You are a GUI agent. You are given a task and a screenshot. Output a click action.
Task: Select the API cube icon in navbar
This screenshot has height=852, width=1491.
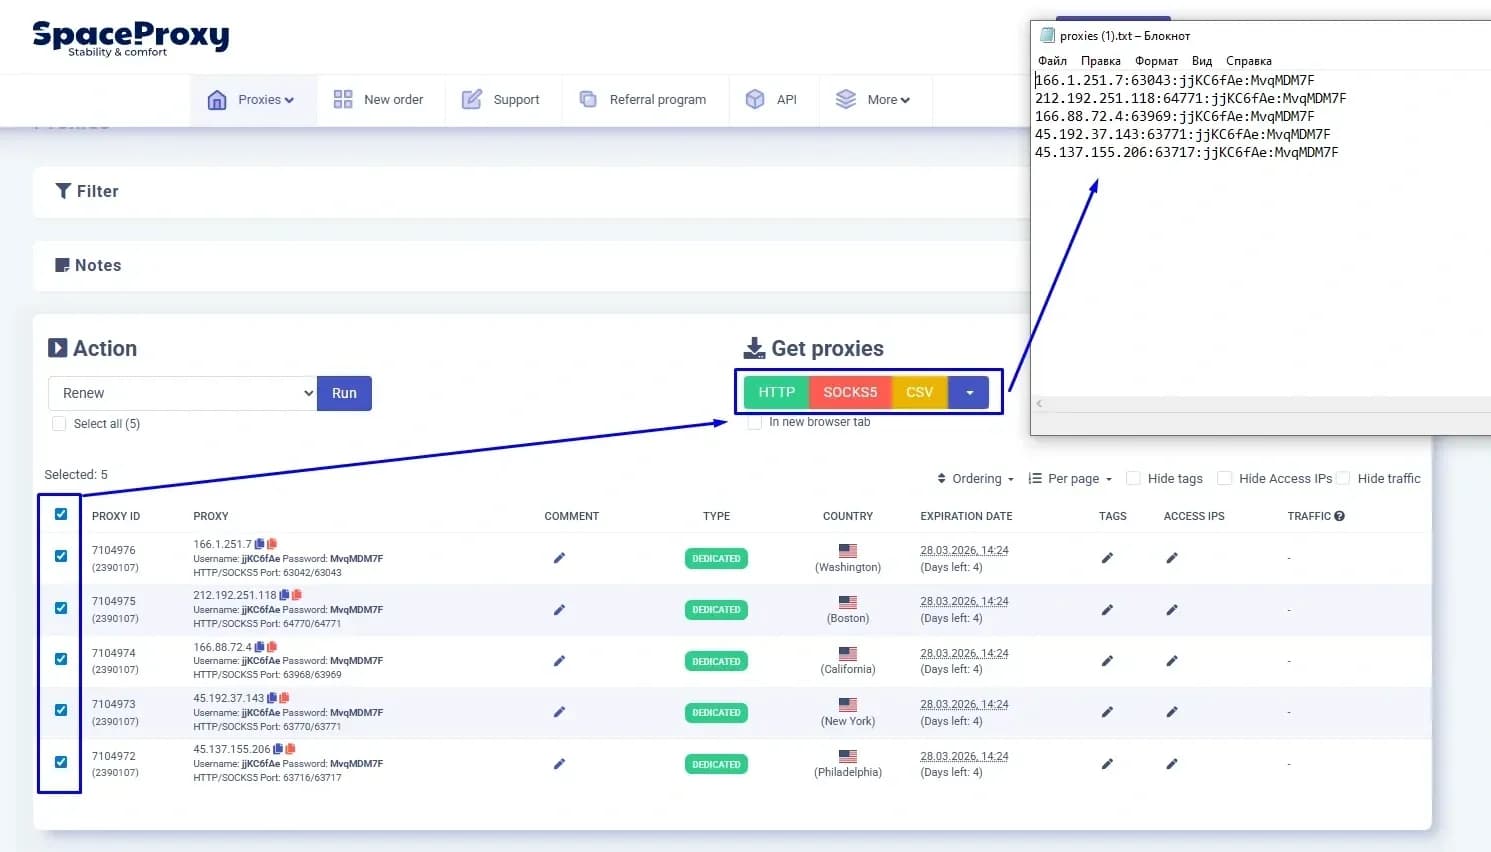tap(755, 99)
